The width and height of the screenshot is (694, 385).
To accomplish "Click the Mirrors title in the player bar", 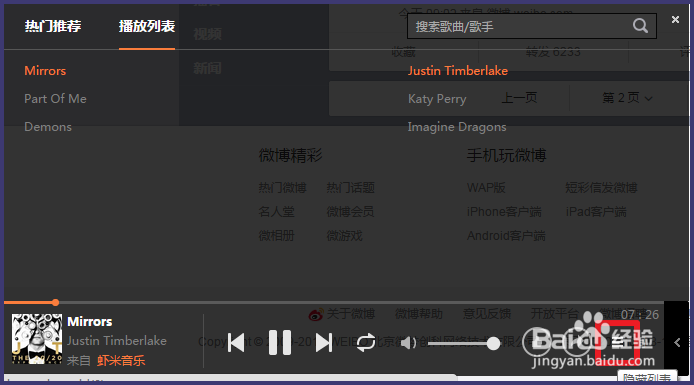I will 89,322.
